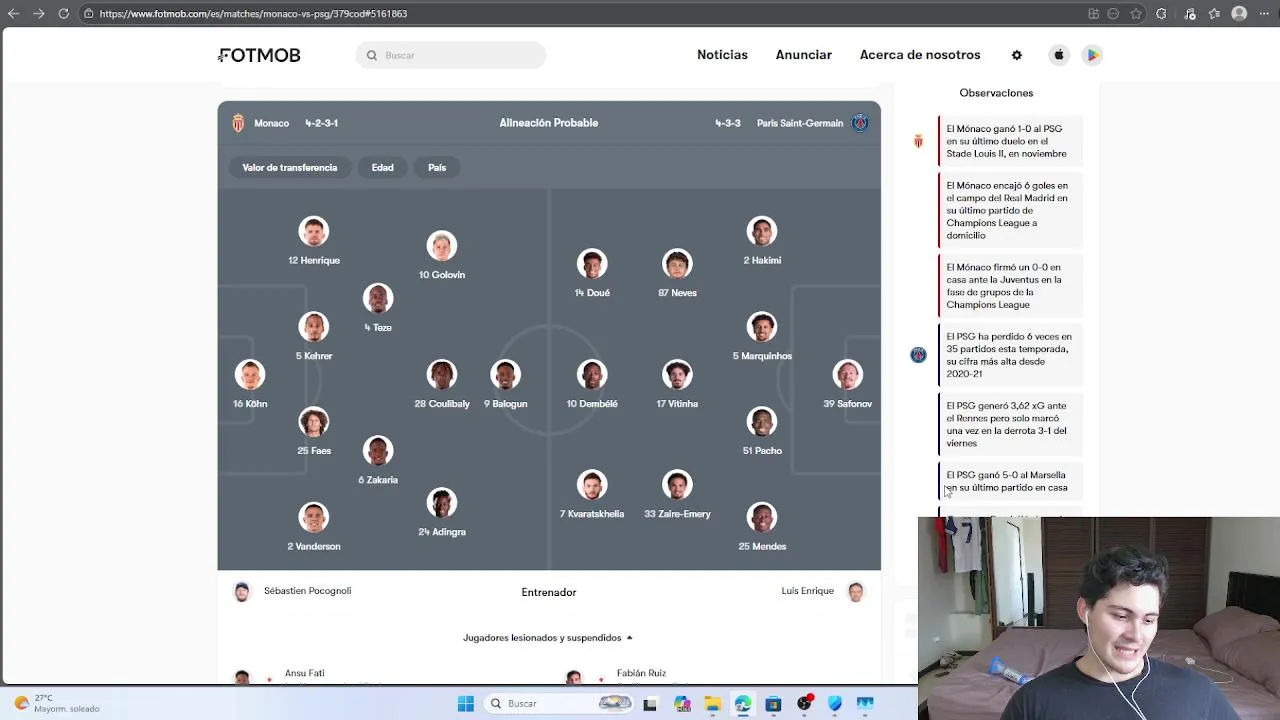Bookmark page with the star icon
The image size is (1280, 720).
1137,14
